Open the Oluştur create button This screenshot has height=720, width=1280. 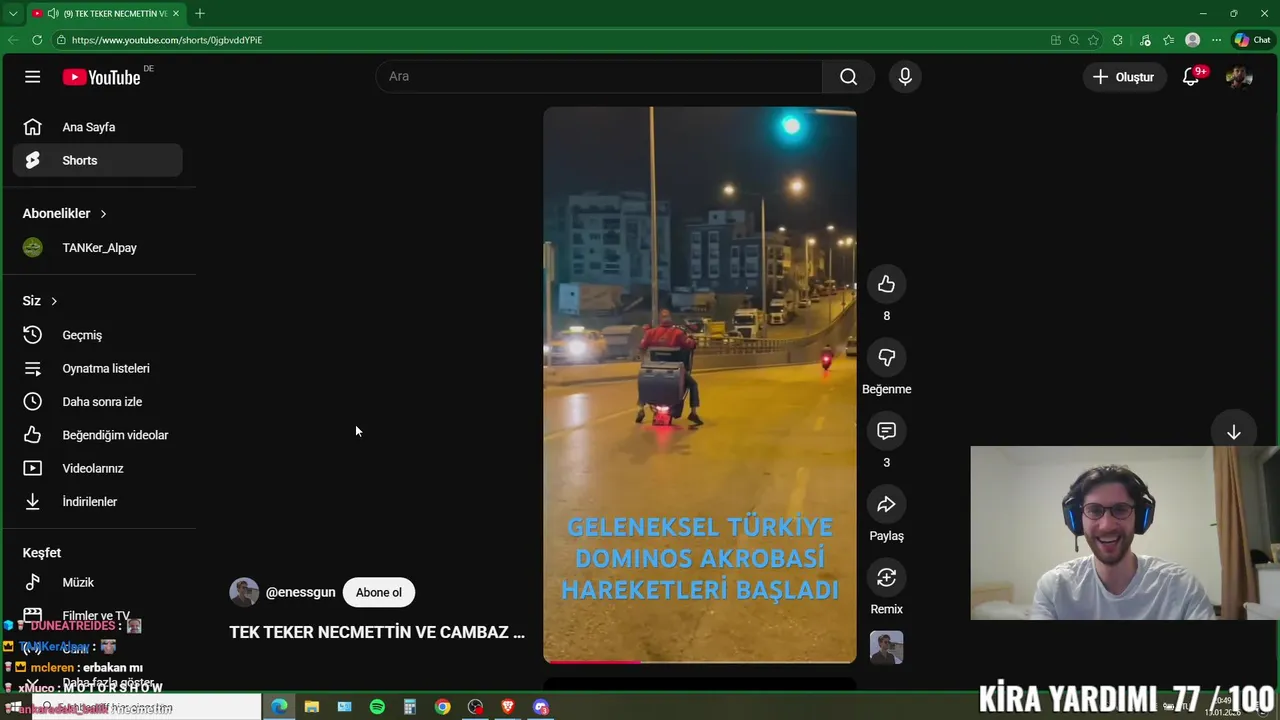click(x=1124, y=77)
